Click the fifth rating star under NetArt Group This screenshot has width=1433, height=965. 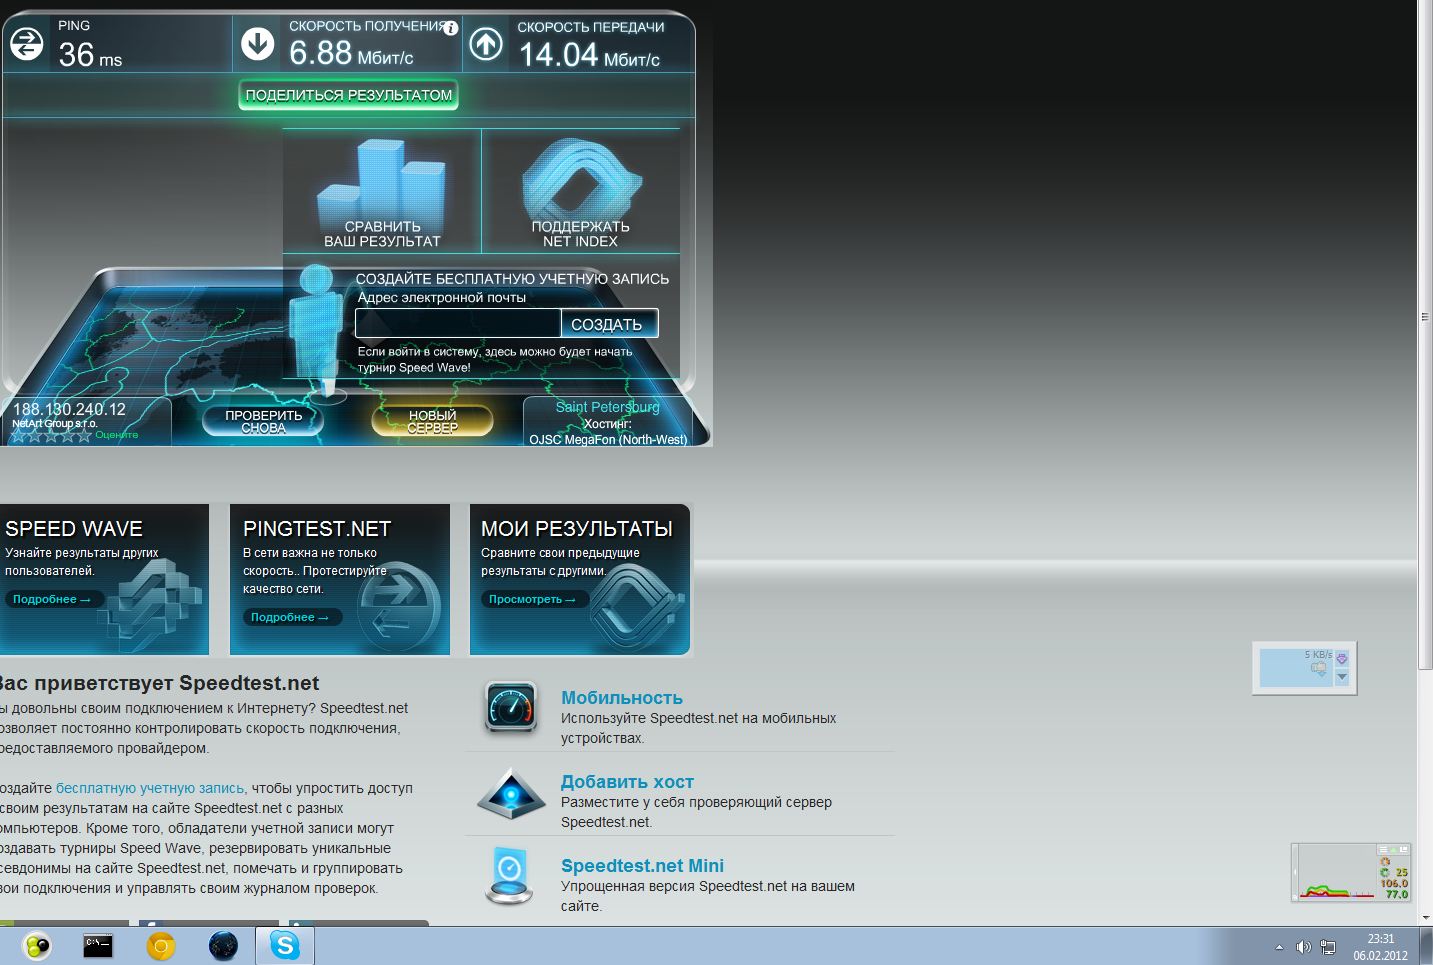click(84, 436)
